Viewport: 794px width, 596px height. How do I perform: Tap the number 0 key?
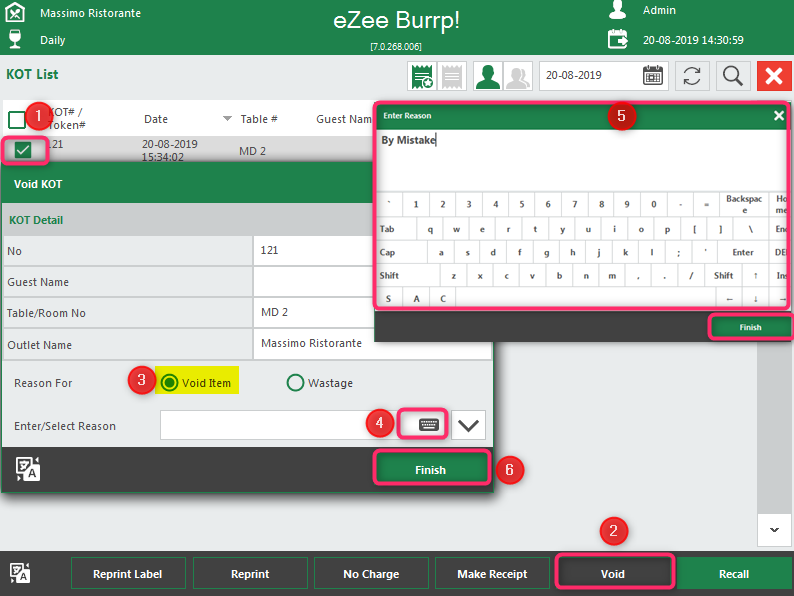coord(654,204)
